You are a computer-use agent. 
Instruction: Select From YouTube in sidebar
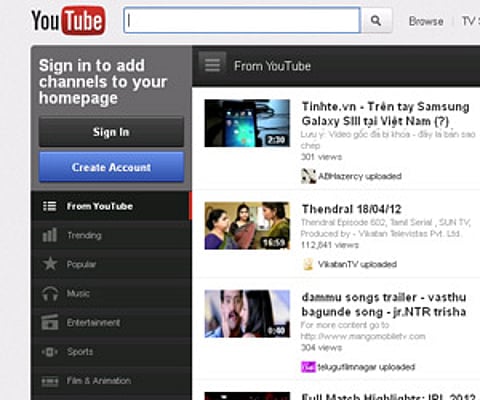pos(111,206)
